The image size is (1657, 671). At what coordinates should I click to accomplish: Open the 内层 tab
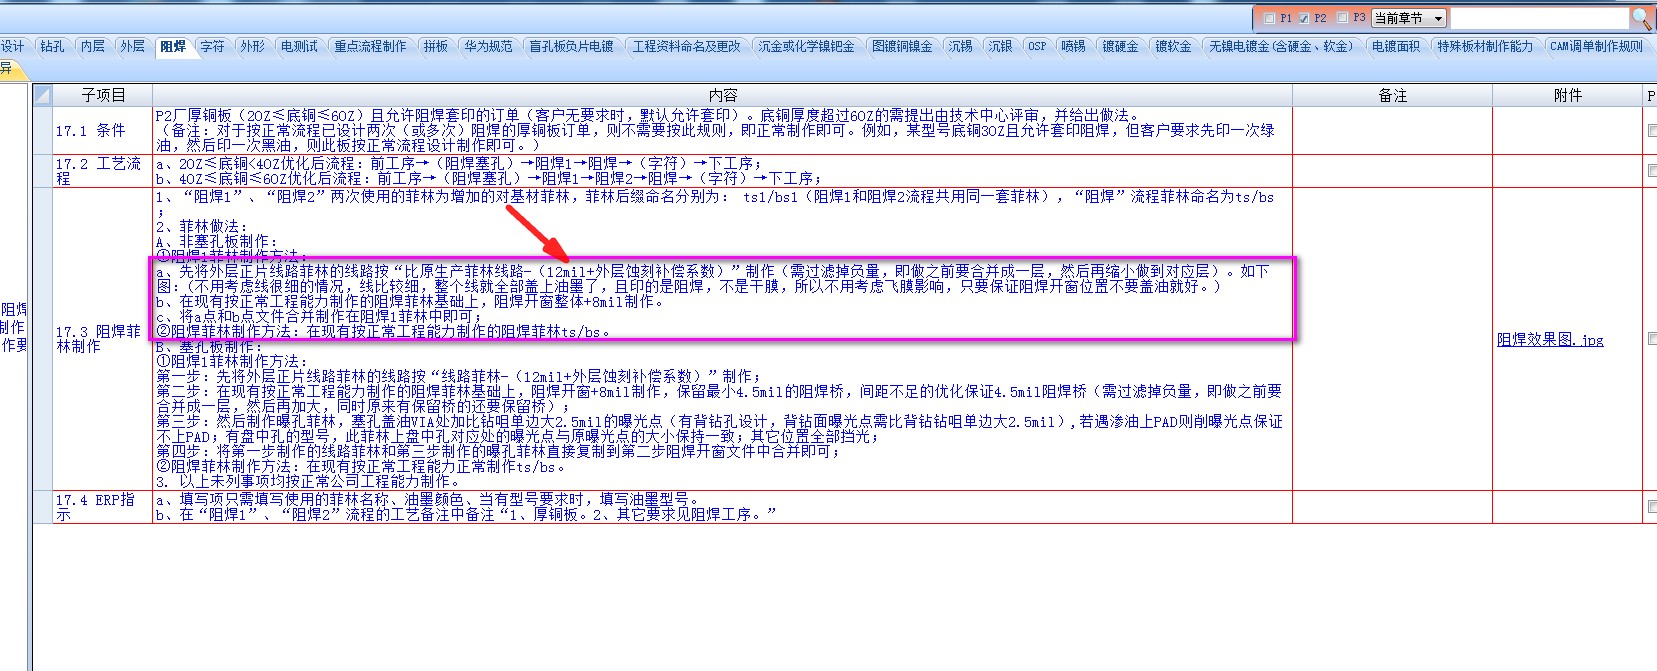(x=92, y=46)
